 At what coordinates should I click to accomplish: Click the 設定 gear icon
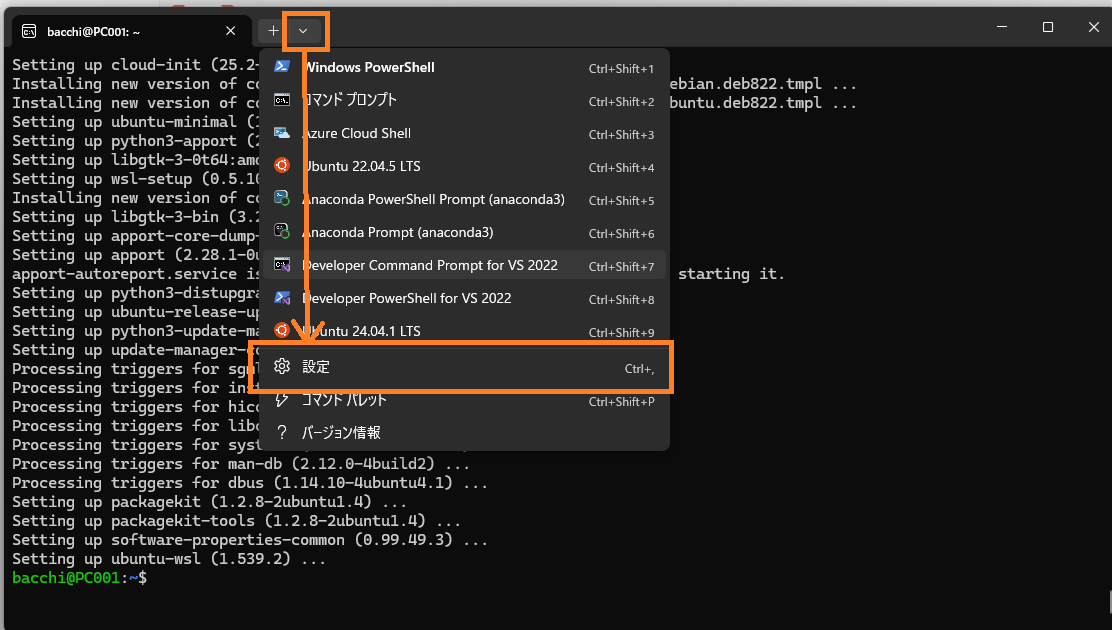pyautogui.click(x=282, y=367)
